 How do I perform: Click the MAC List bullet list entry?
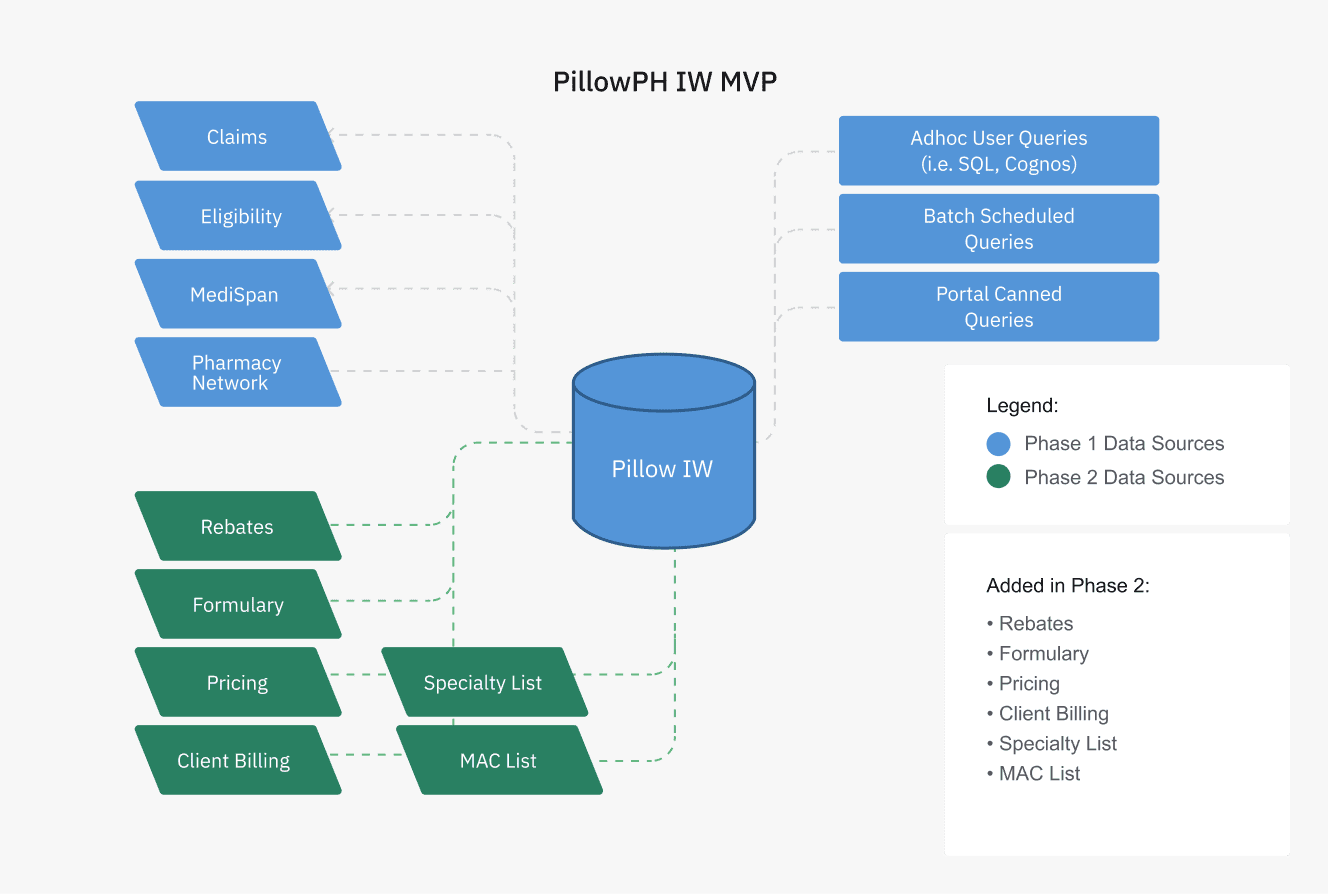(x=1034, y=774)
